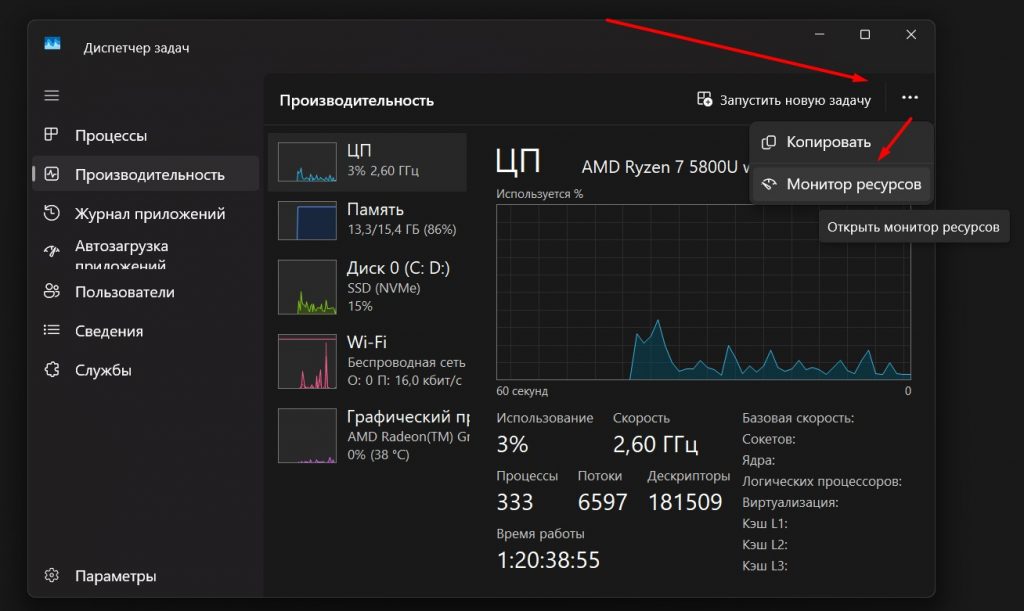Screen dimensions: 1024x611
Task: Click the 60 секунд graph axis label
Action: pos(522,391)
